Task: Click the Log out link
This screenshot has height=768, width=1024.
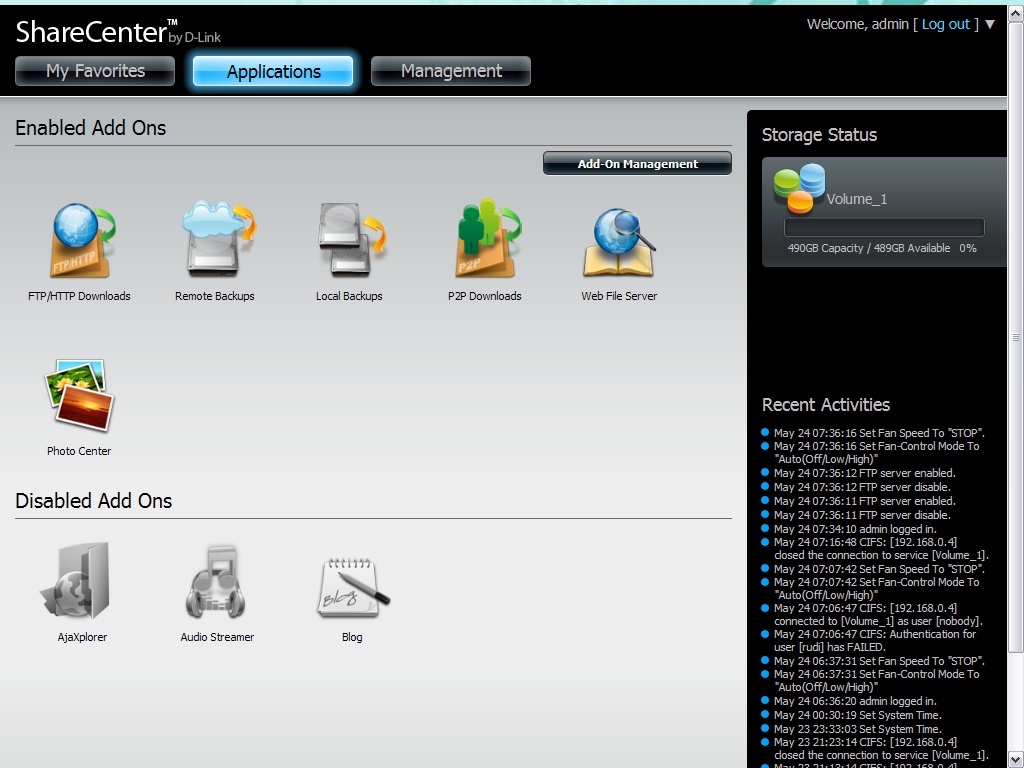Action: coord(946,24)
